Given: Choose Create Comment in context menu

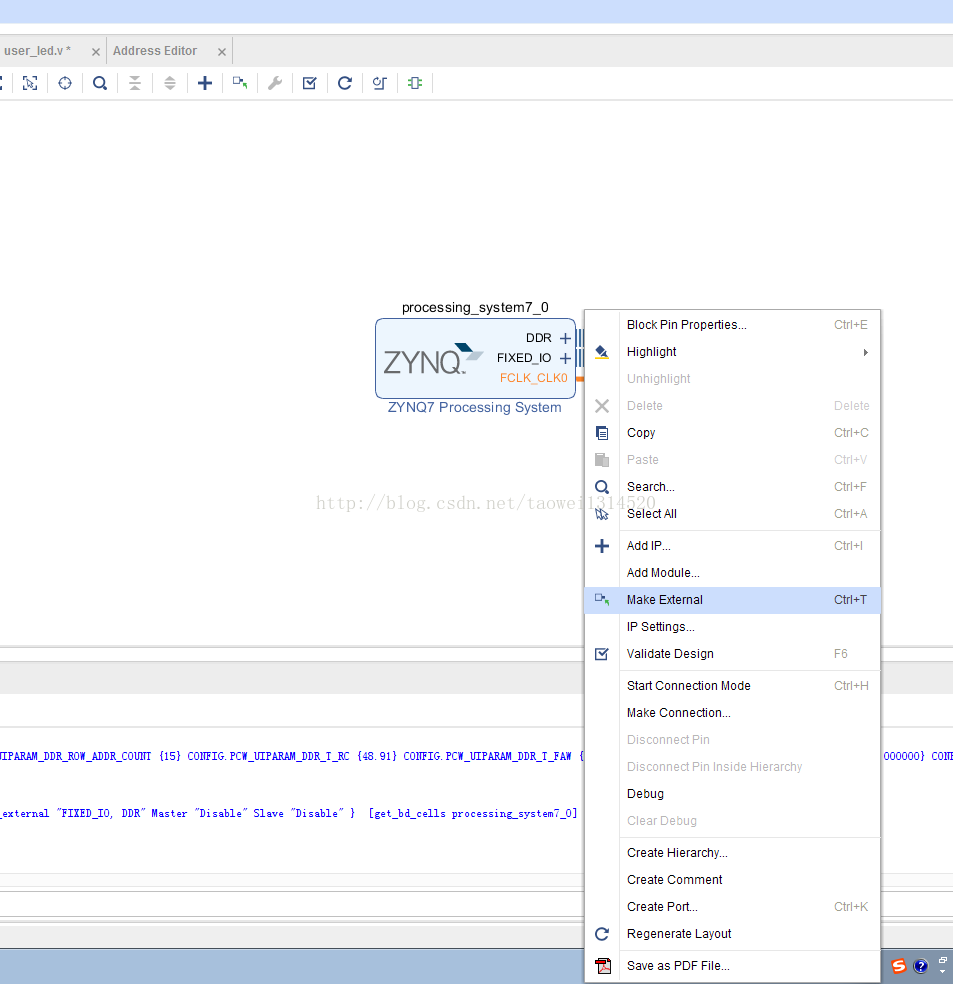Looking at the screenshot, I should point(733,879).
